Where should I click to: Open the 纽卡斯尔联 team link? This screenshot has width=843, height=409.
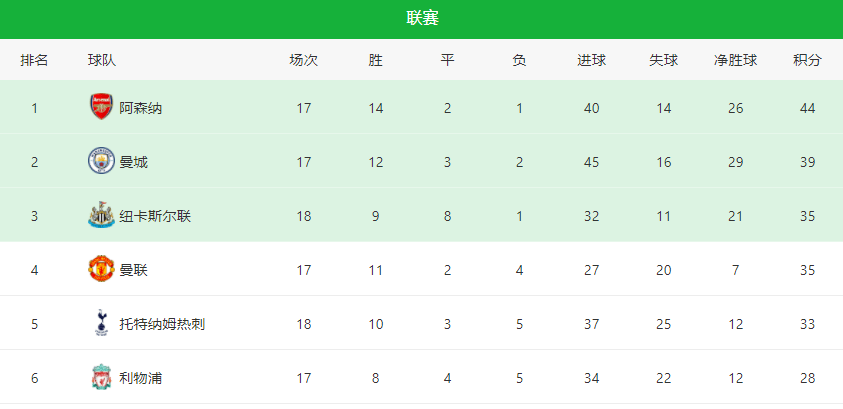[x=155, y=217]
